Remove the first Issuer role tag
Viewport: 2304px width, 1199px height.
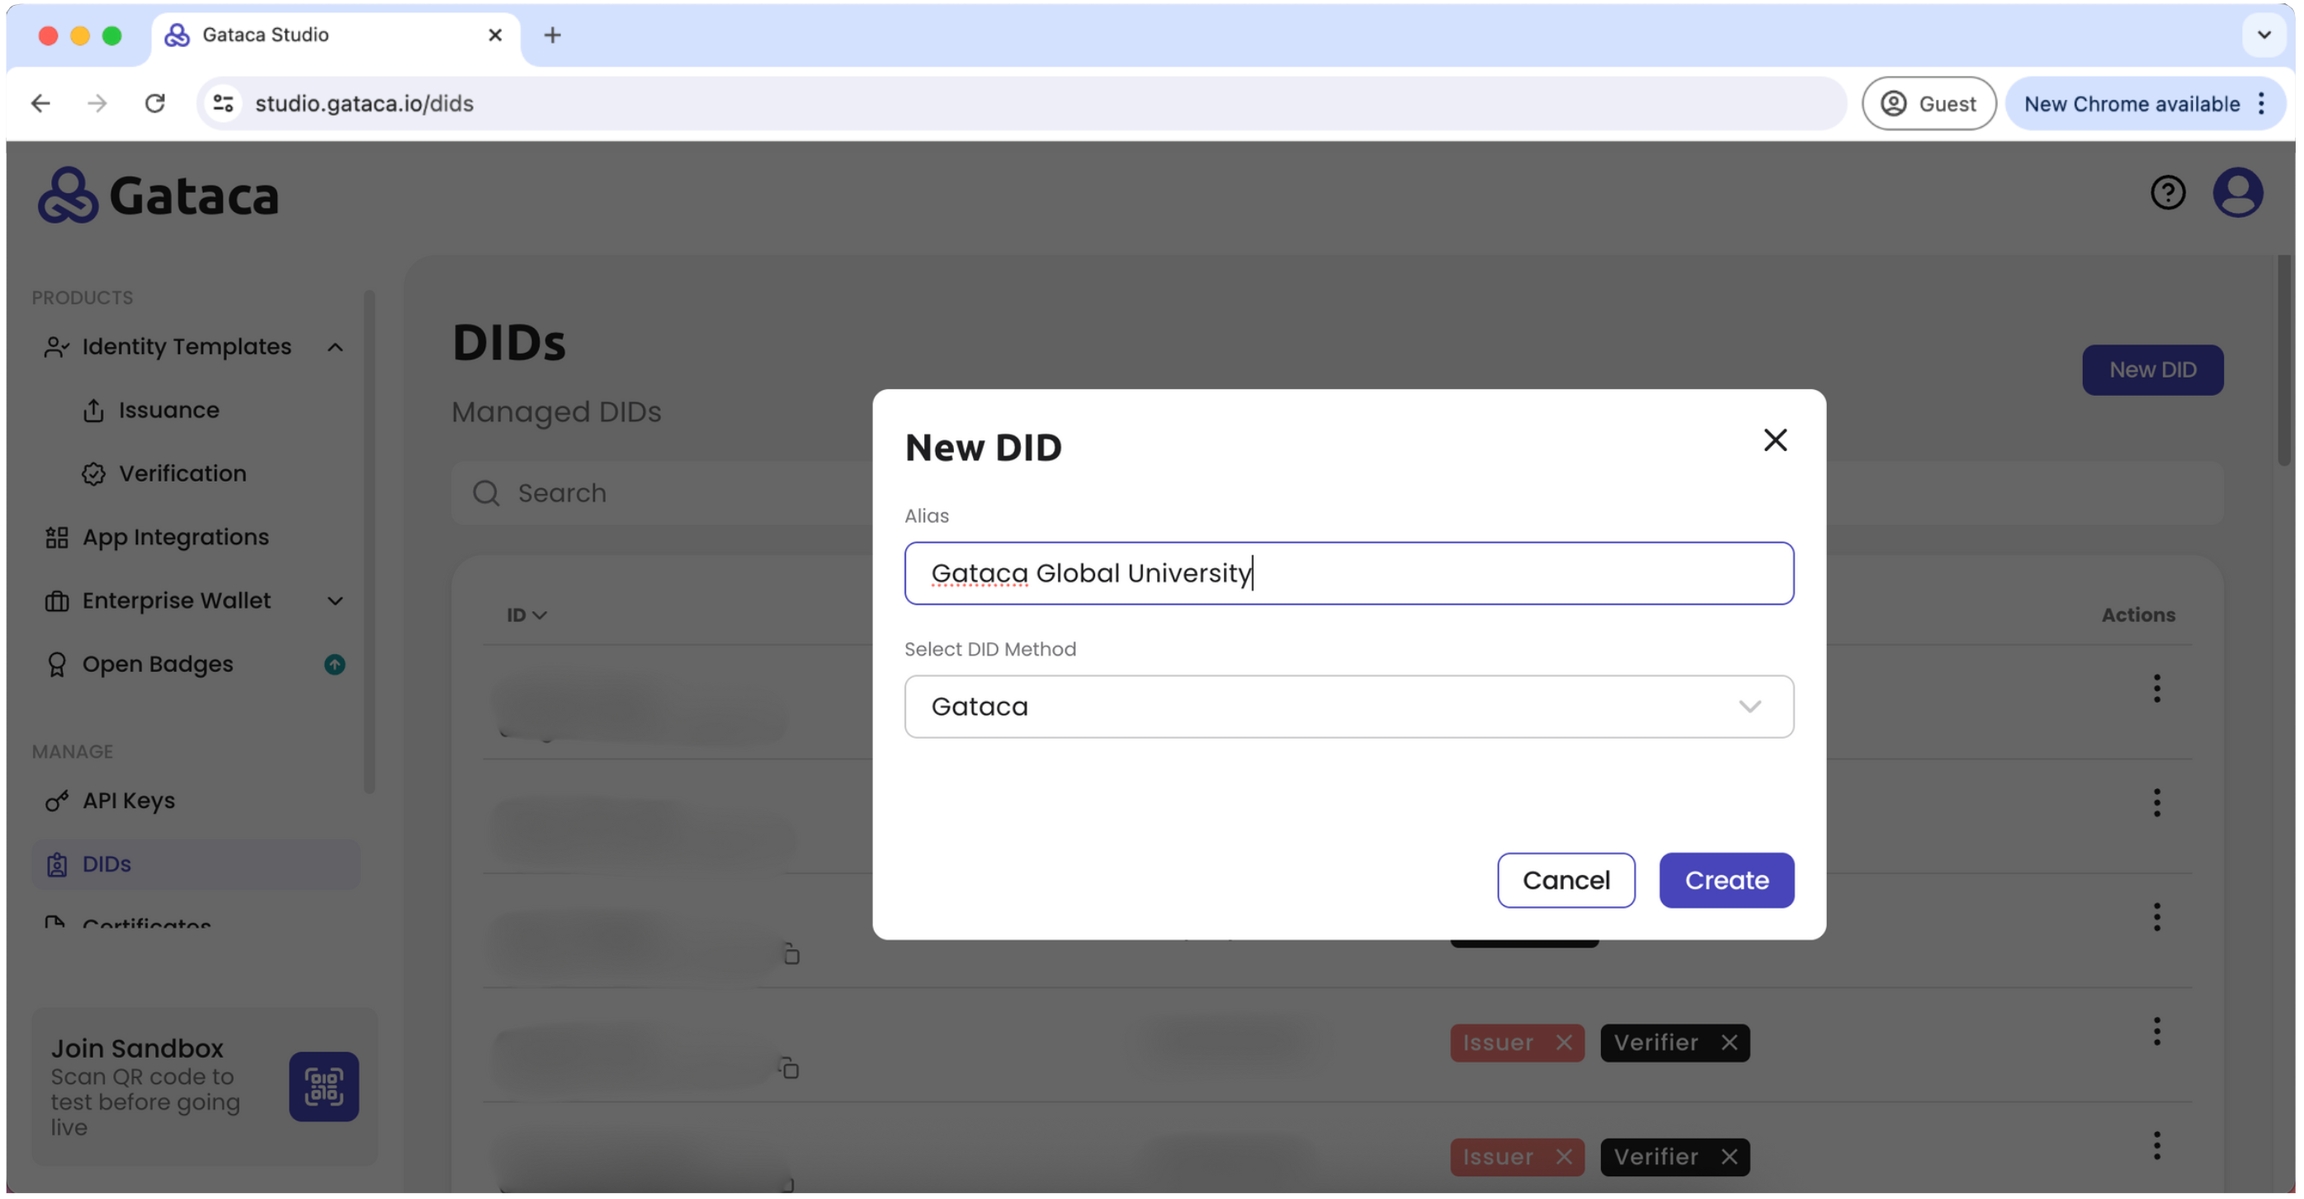point(1564,1043)
